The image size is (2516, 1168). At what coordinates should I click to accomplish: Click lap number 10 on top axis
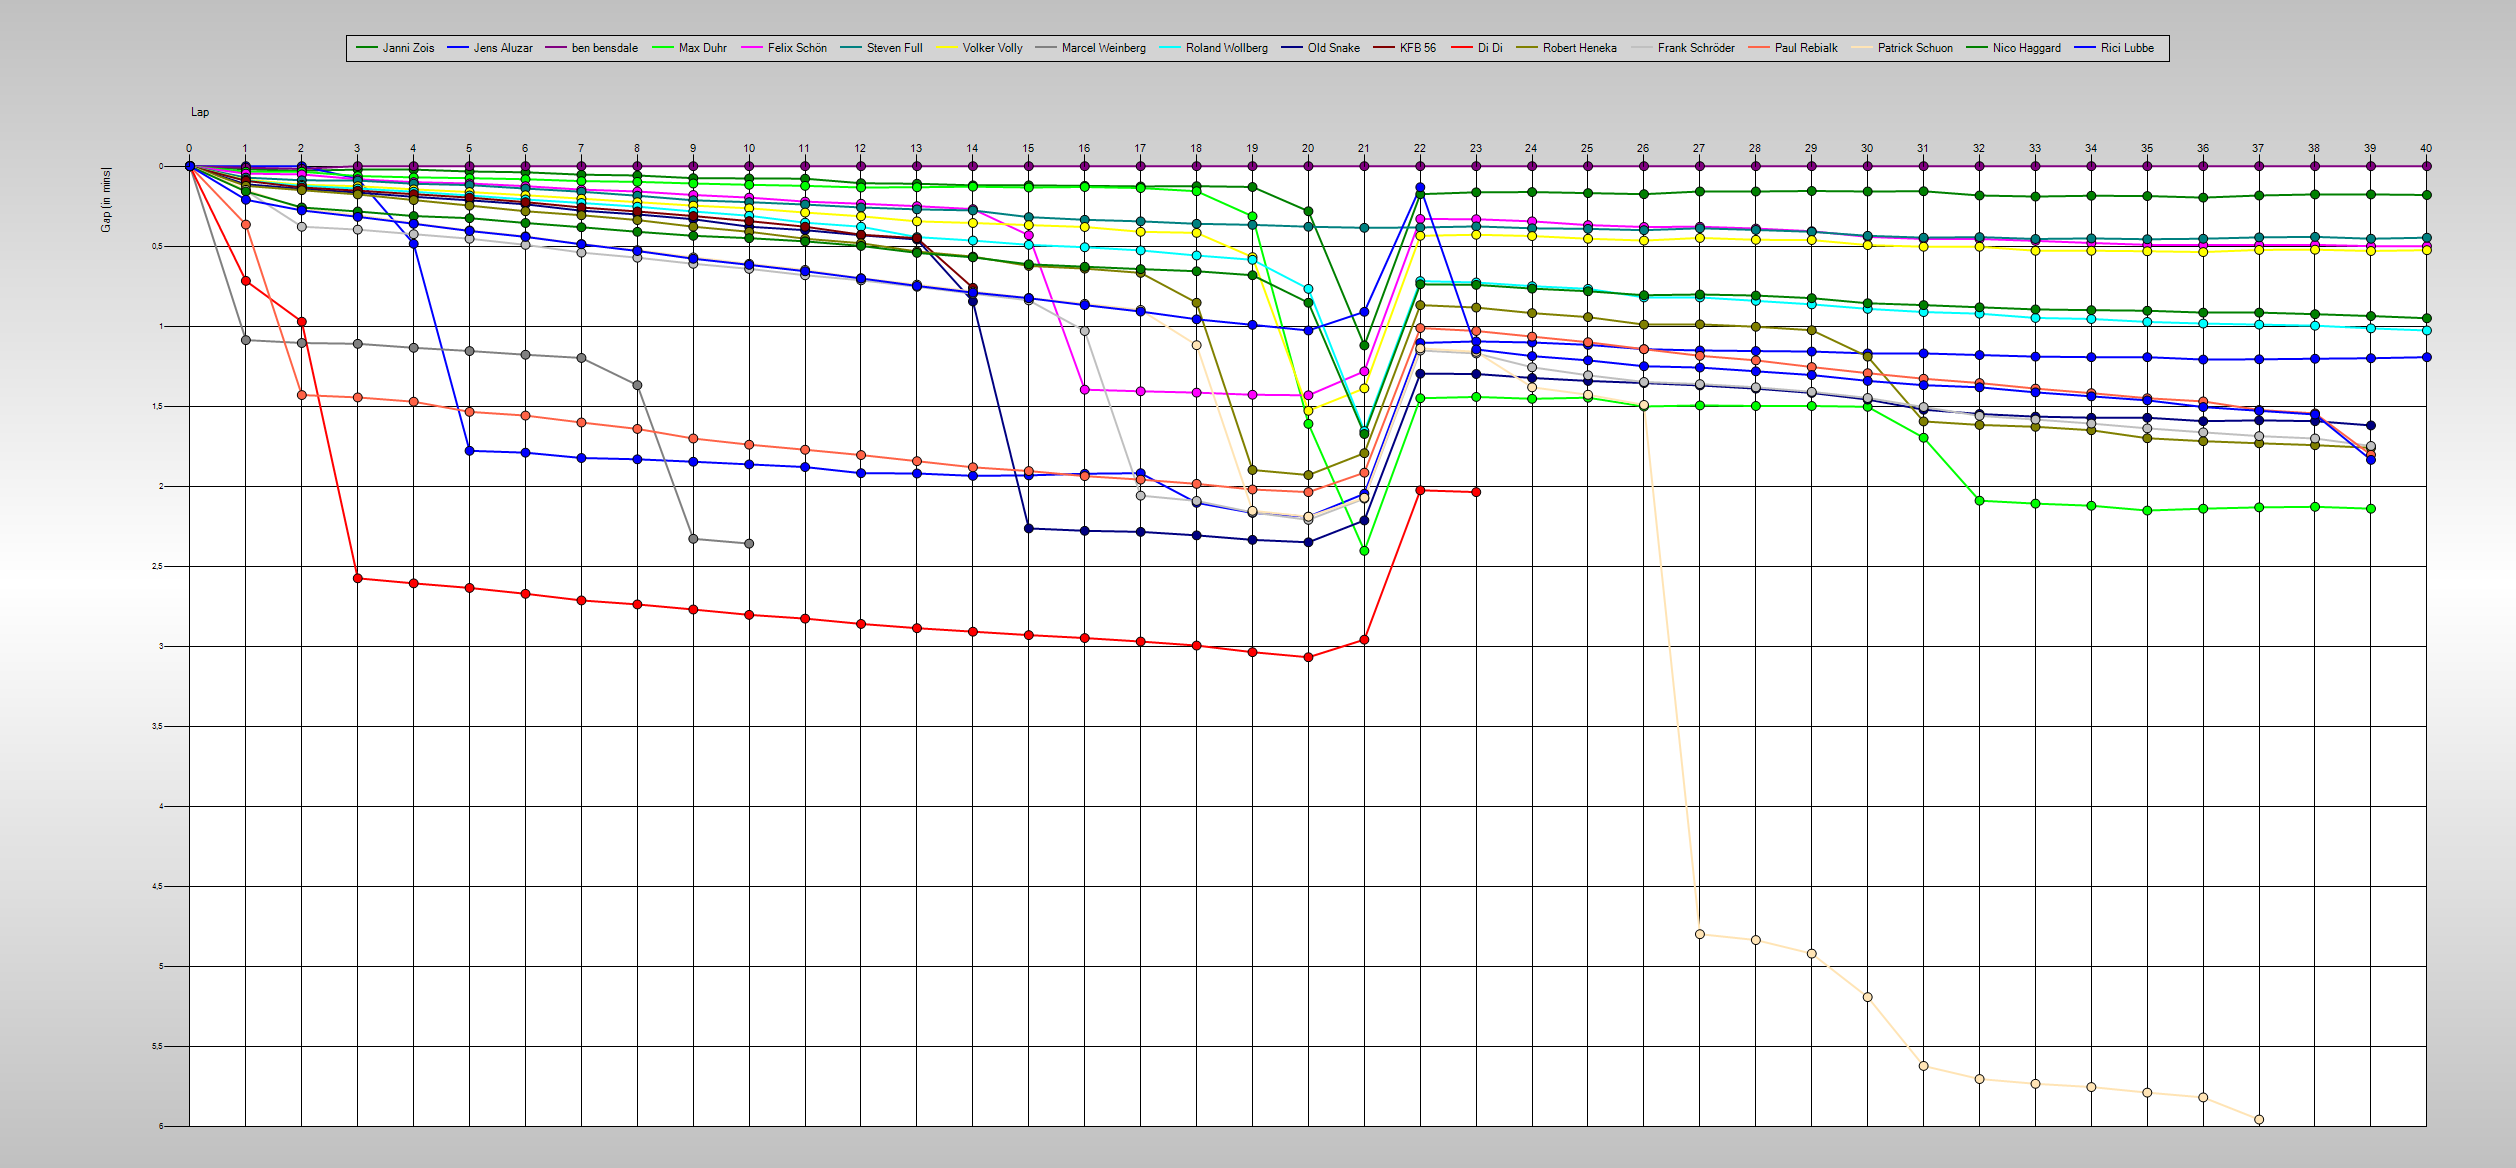749,148
